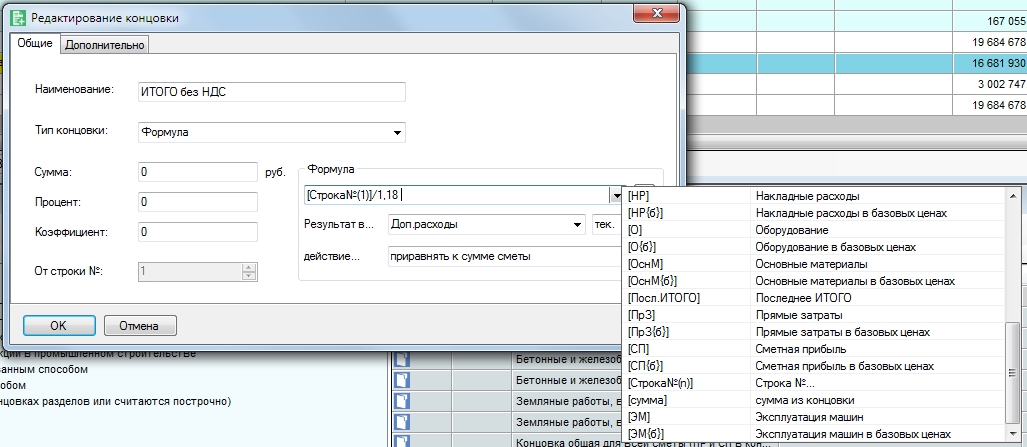1027x447 pixels.
Task: Switch to the Дополнительно tab
Action: (105, 44)
